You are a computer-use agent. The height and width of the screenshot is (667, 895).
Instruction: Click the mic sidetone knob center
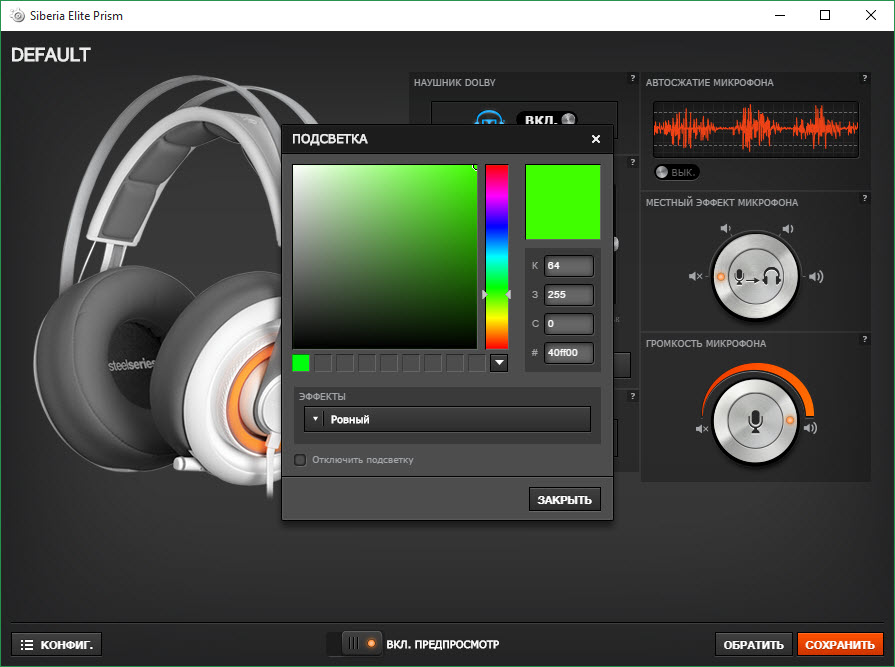pos(756,277)
